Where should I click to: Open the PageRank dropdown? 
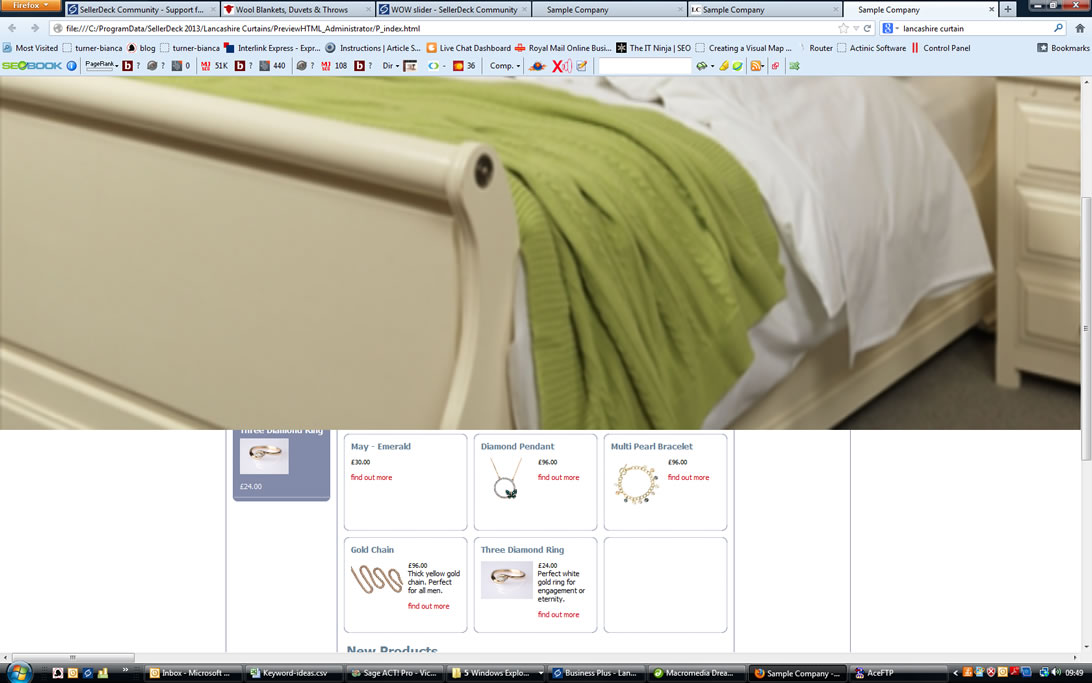pos(101,66)
